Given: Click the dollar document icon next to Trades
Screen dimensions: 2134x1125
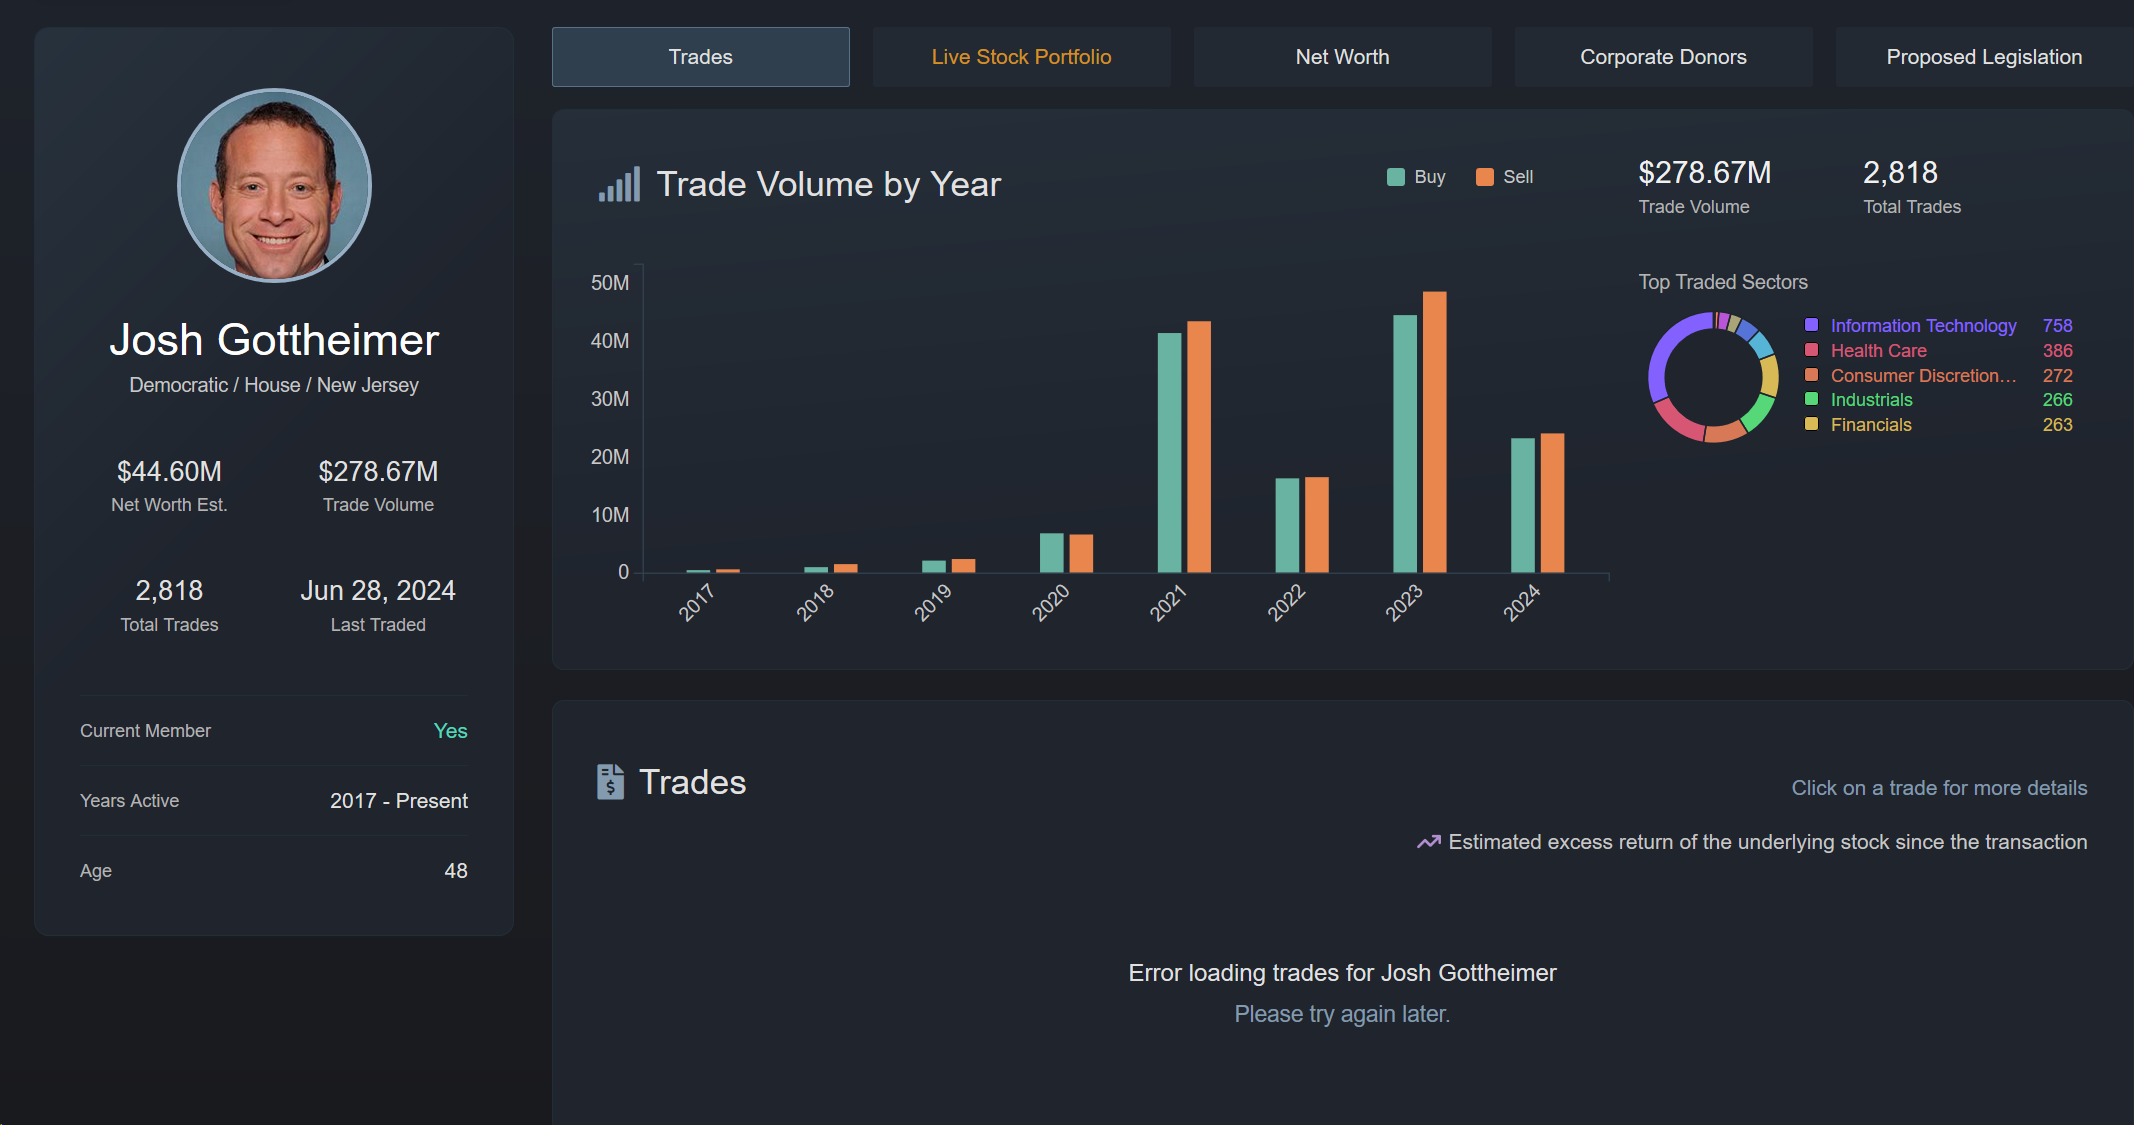Looking at the screenshot, I should (x=610, y=782).
